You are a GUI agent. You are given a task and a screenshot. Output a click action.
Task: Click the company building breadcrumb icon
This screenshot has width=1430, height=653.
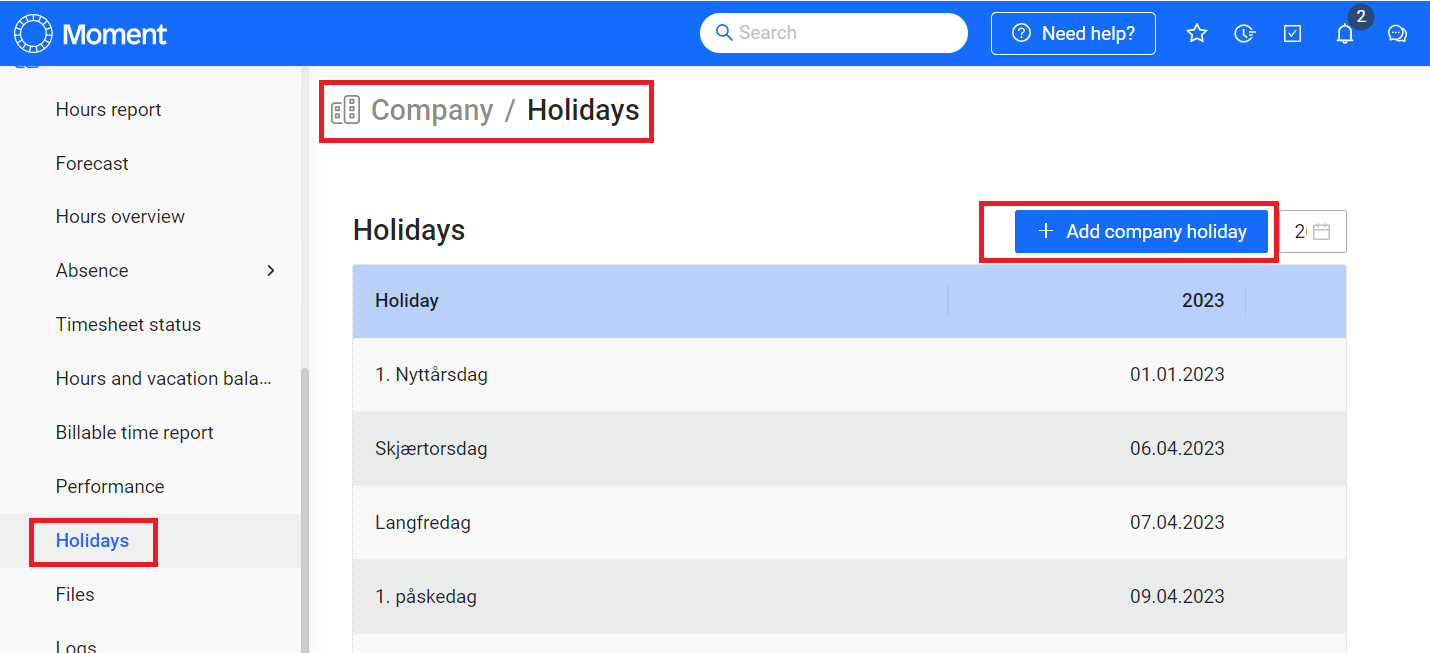345,110
